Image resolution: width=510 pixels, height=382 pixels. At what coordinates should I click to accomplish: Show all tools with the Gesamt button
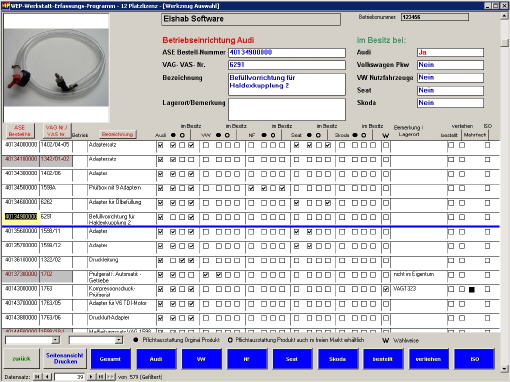110,359
